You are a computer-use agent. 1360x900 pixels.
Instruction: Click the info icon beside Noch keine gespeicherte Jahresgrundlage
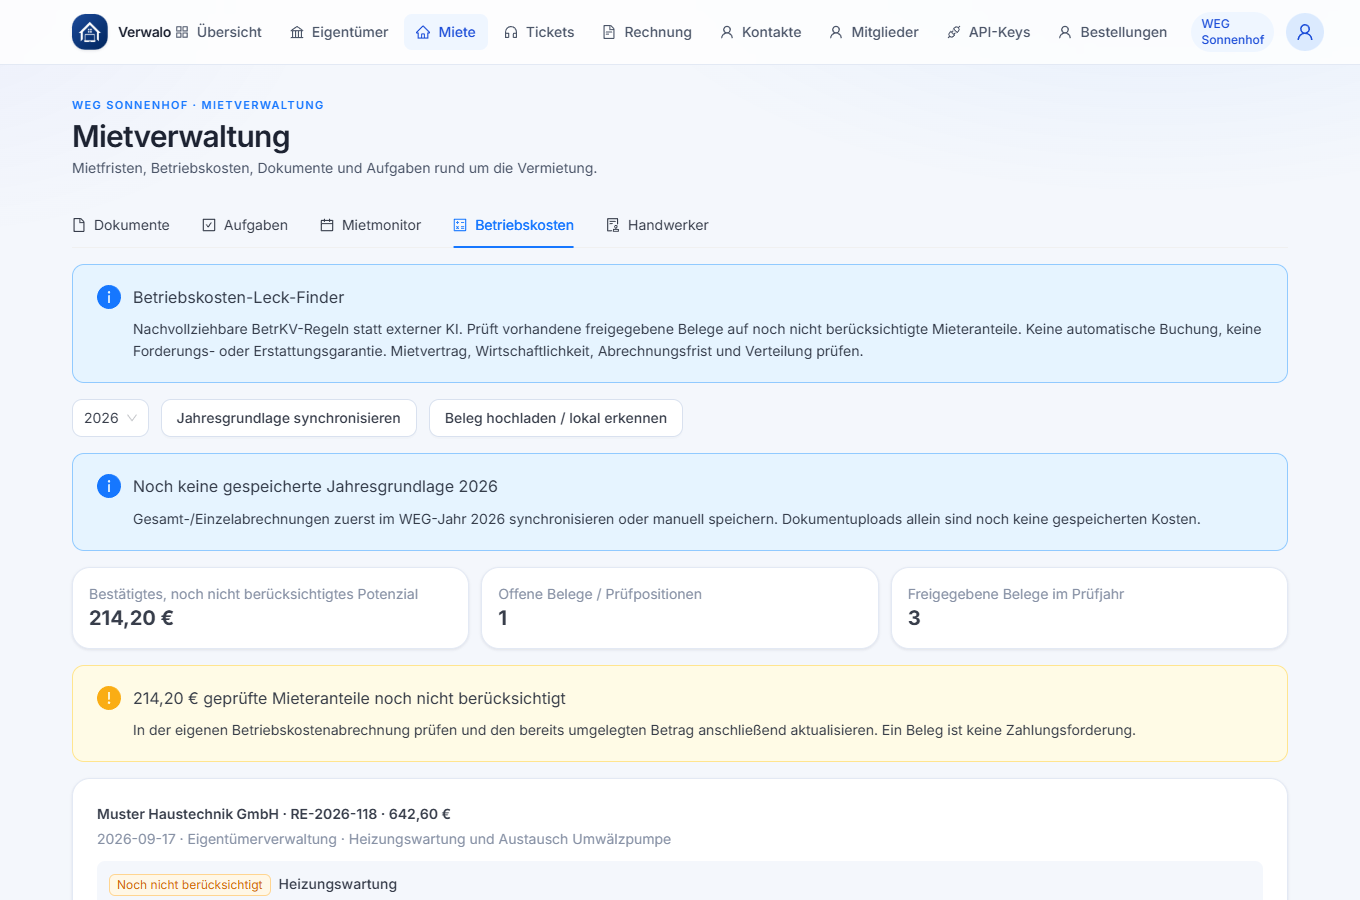point(109,486)
